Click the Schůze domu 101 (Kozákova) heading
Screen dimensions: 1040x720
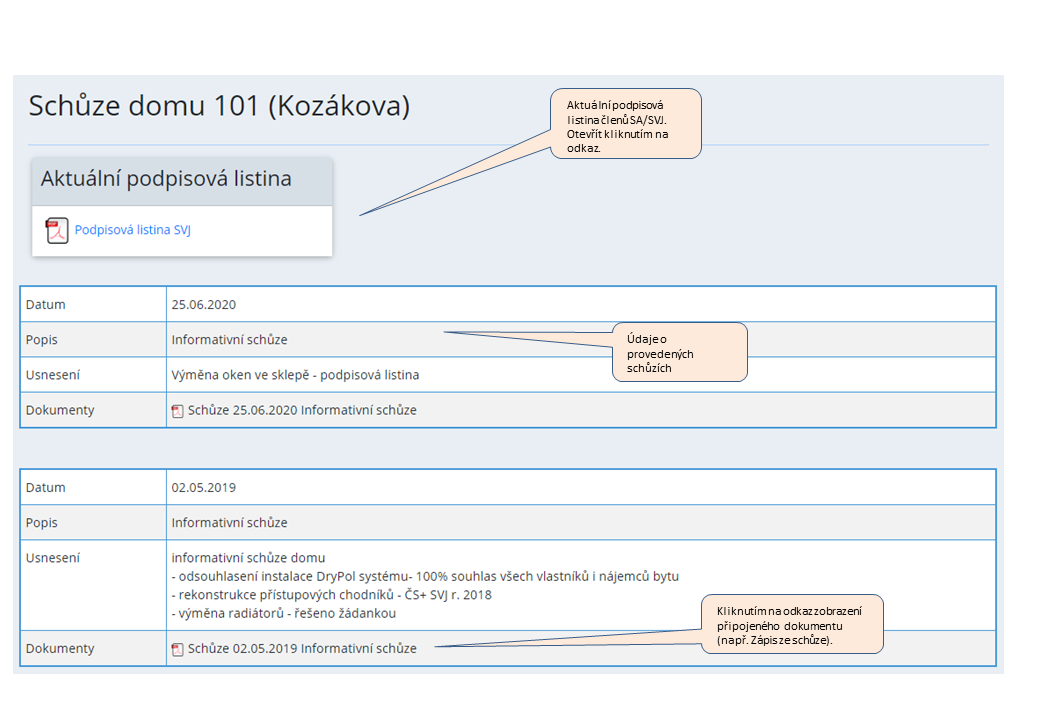pyautogui.click(x=219, y=106)
